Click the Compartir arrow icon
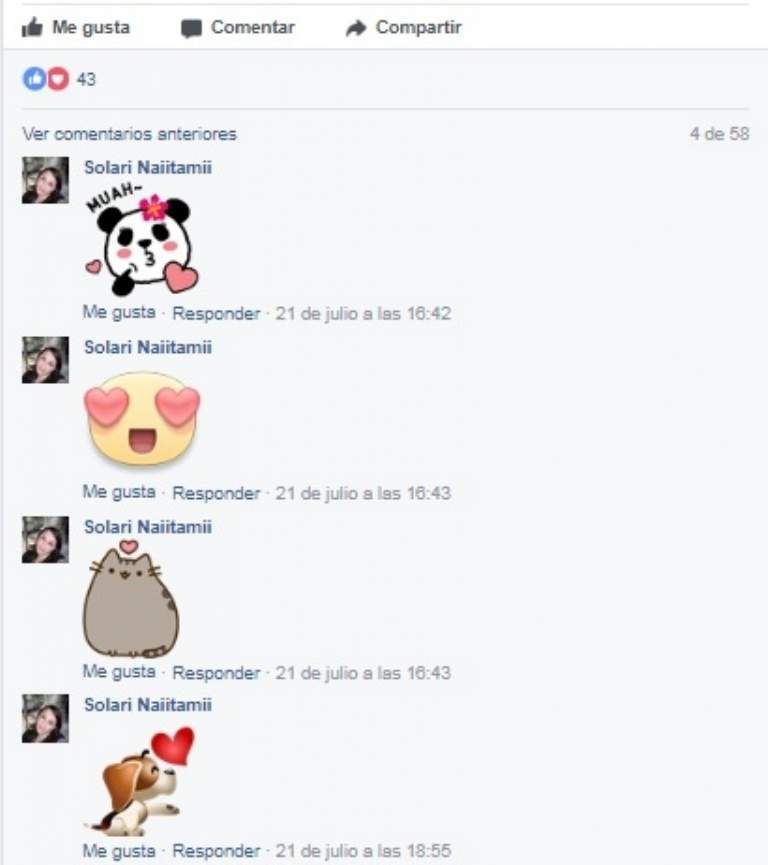The width and height of the screenshot is (768, 865). coord(356,28)
